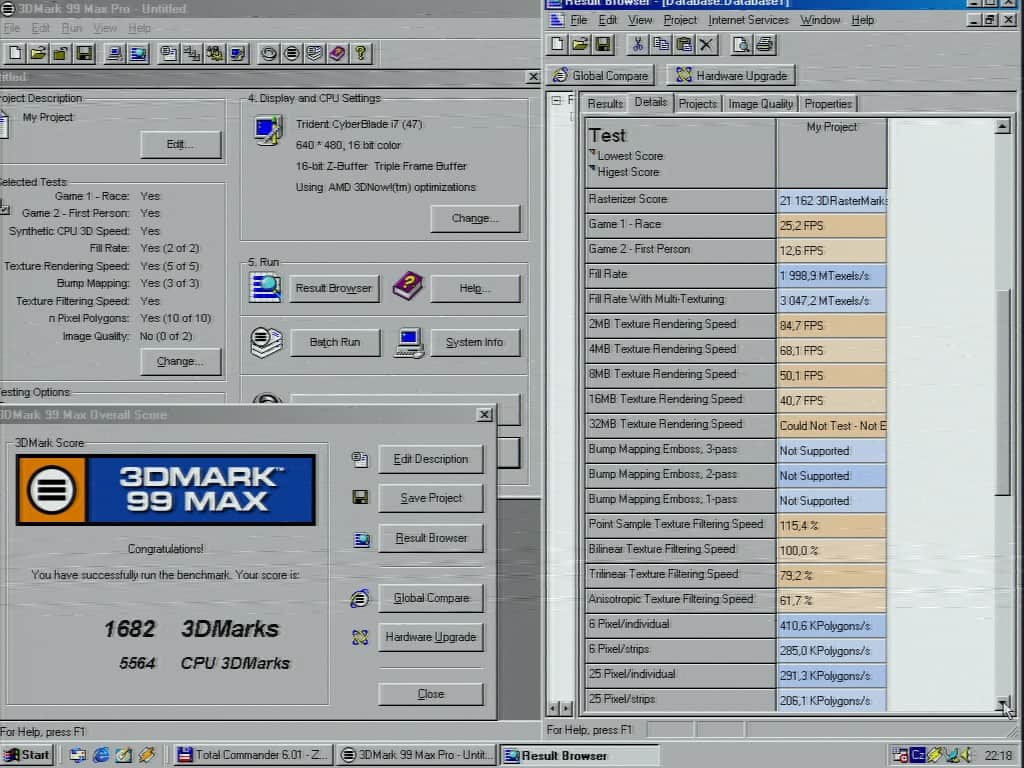Click Hardware Upgrade toolbar button in Result Browser
This screenshot has height=768, width=1024.
tap(731, 76)
